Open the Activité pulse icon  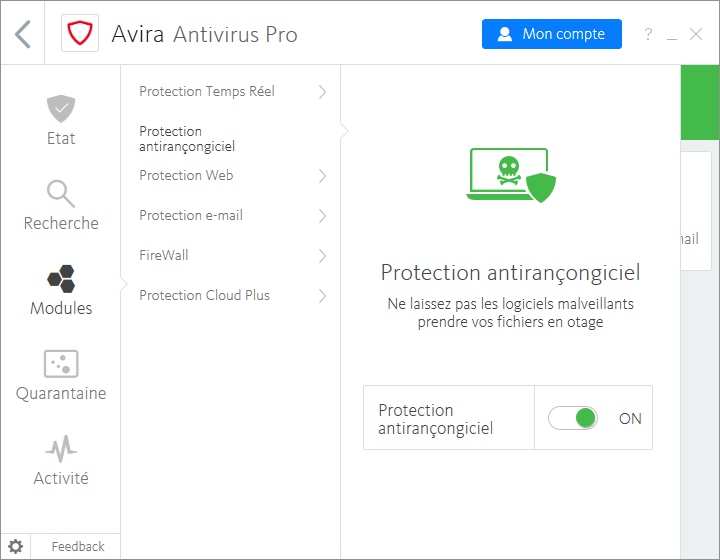61,448
